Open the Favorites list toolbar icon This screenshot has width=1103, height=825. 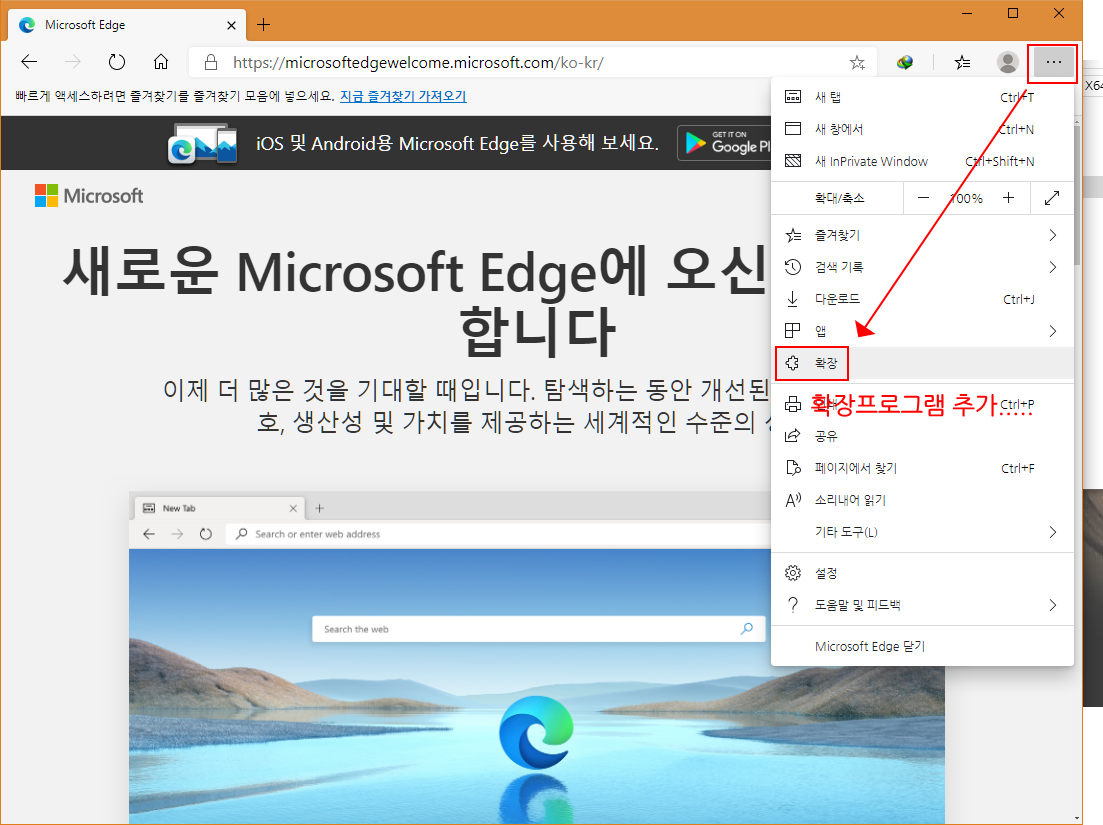[962, 63]
